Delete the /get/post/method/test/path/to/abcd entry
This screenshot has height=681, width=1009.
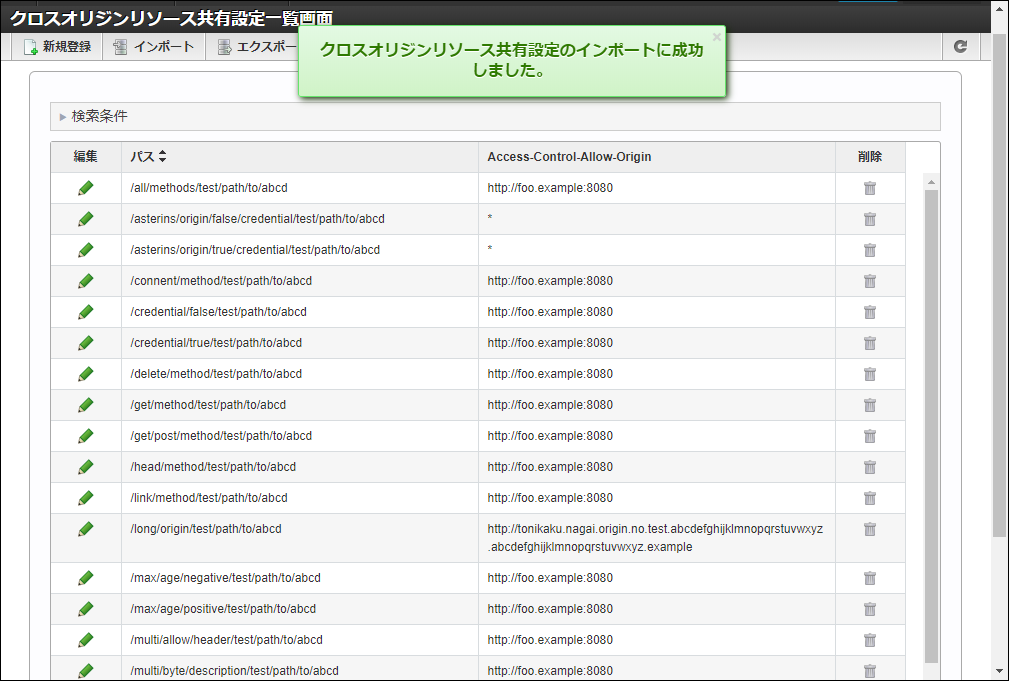[869, 436]
